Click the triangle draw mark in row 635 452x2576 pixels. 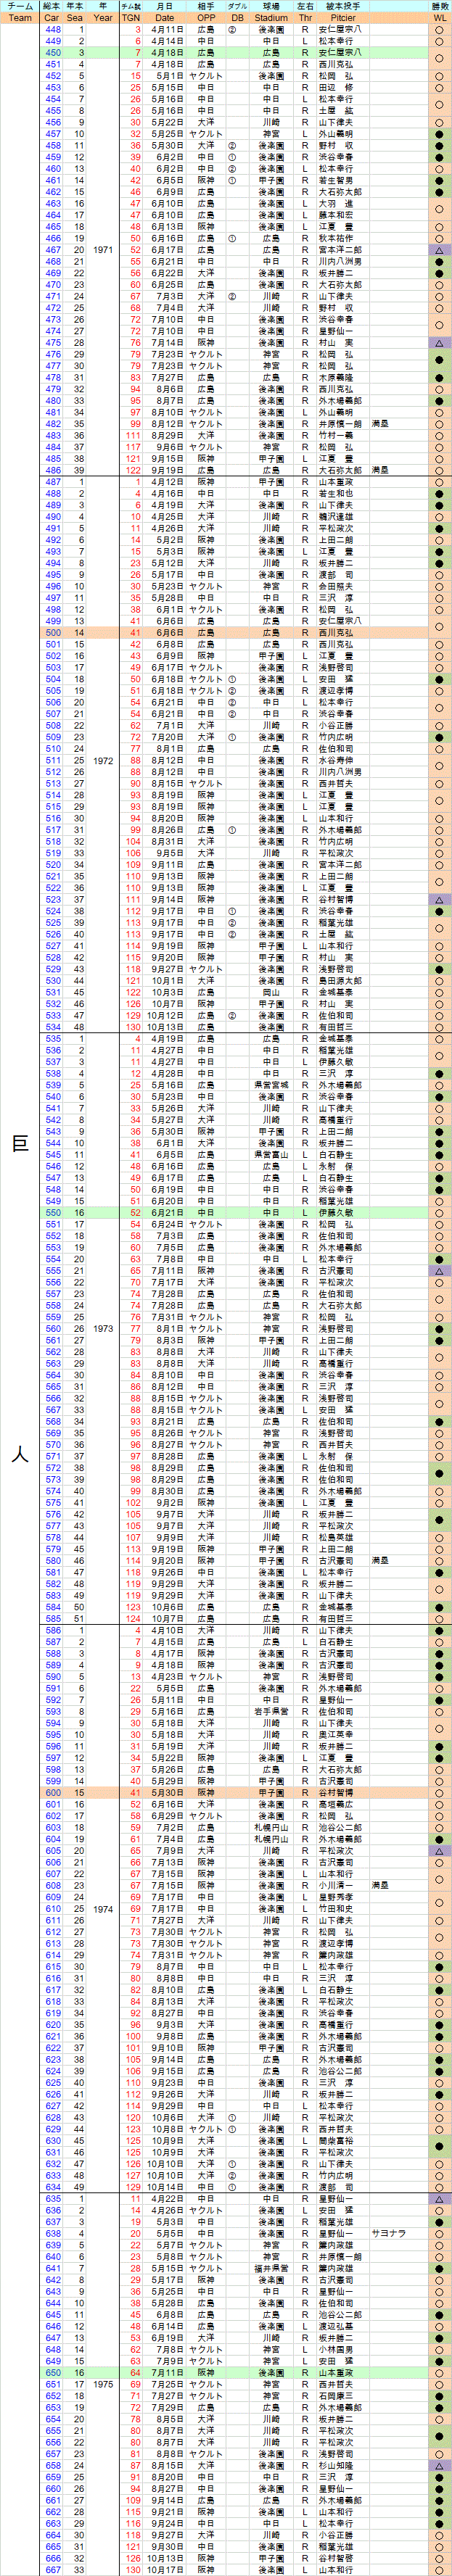(x=440, y=2198)
